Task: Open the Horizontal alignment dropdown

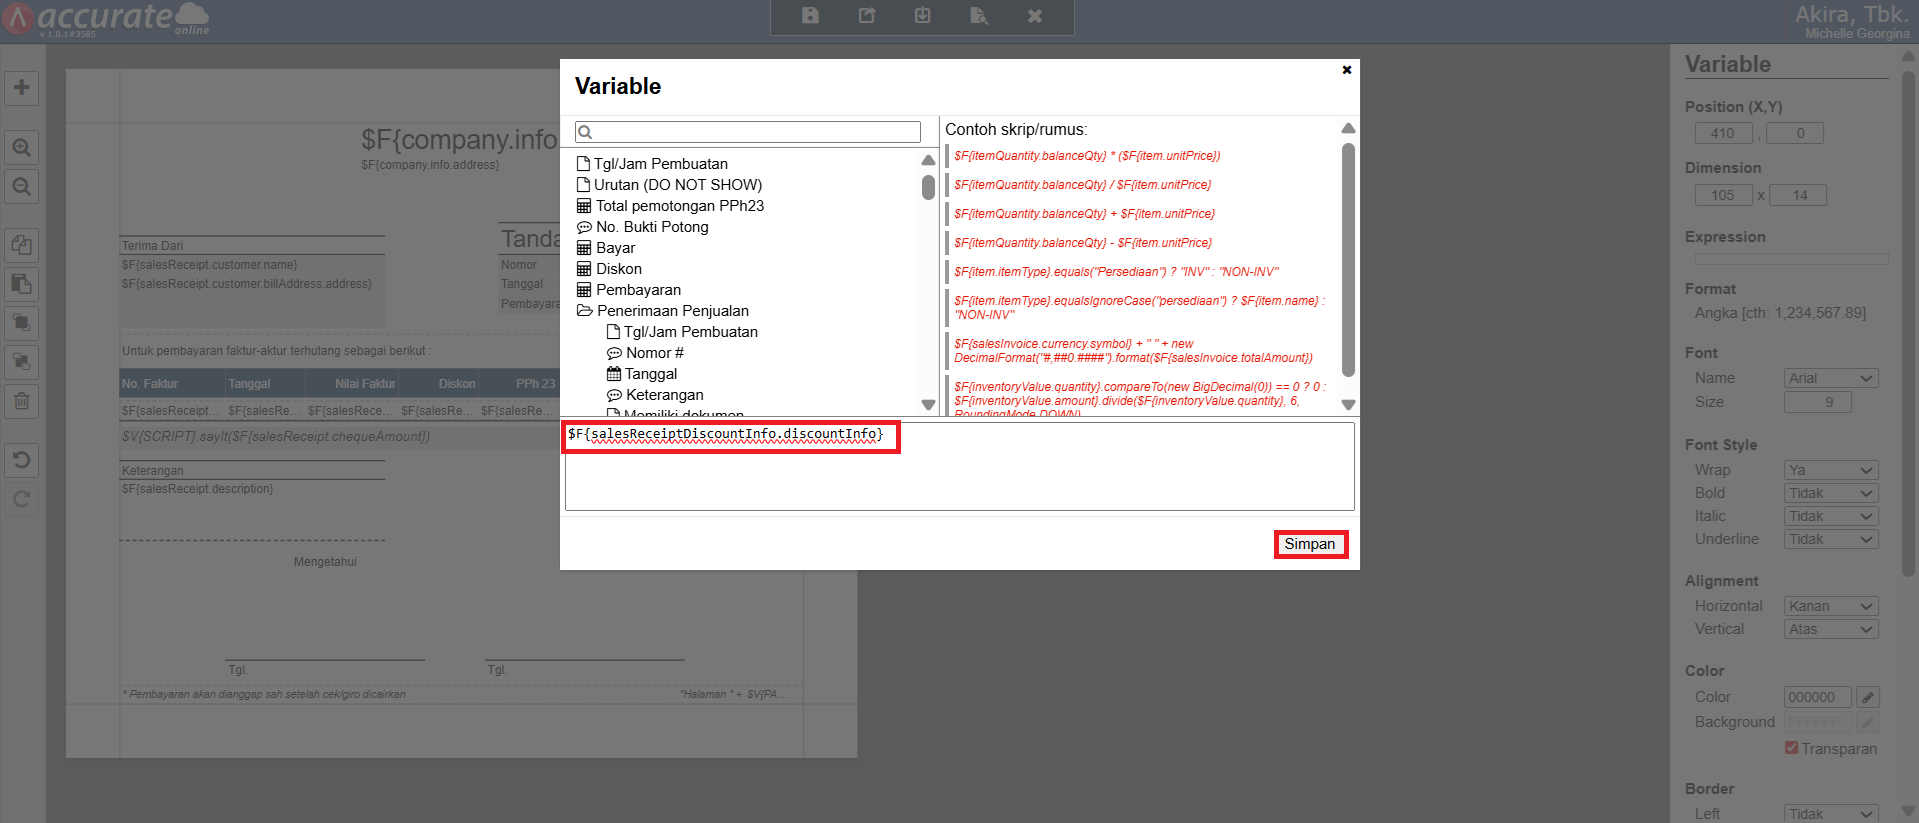Action: [x=1830, y=606]
